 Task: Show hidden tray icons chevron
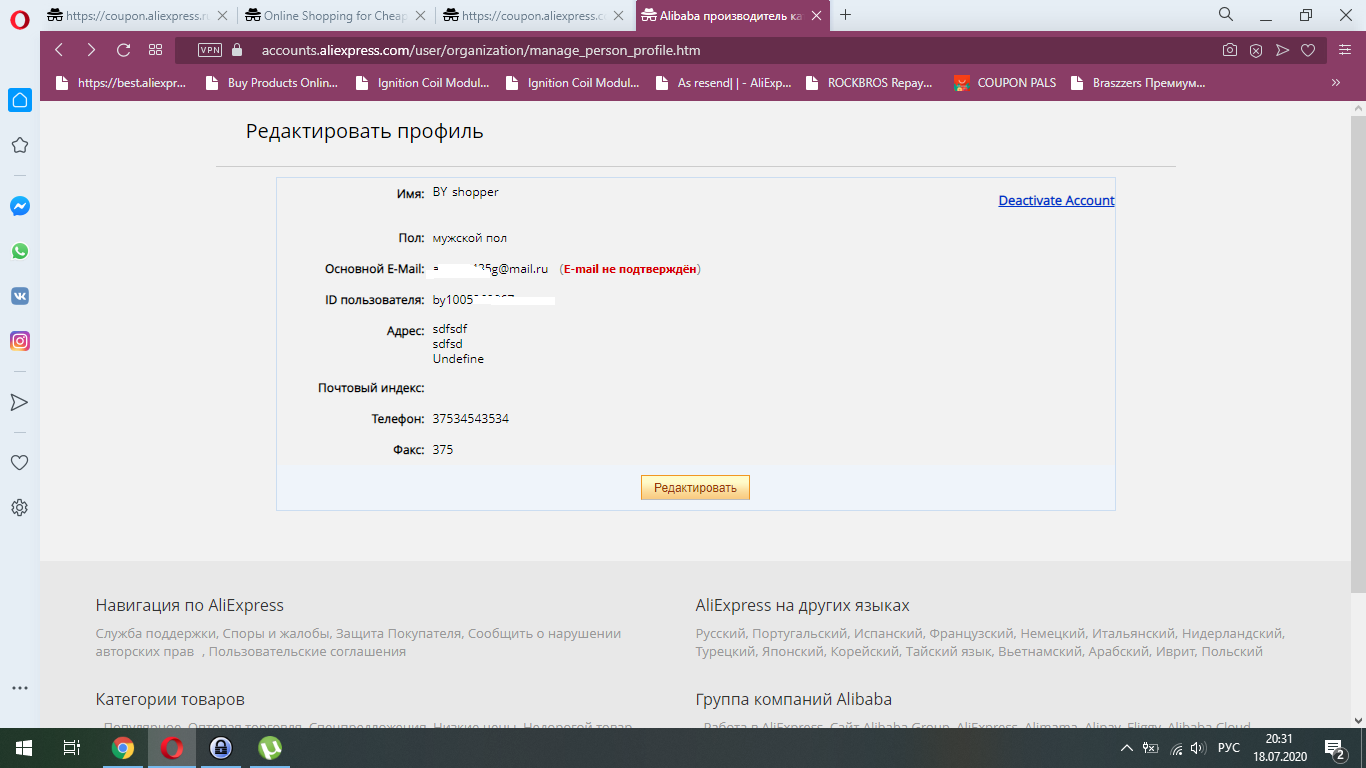1127,748
